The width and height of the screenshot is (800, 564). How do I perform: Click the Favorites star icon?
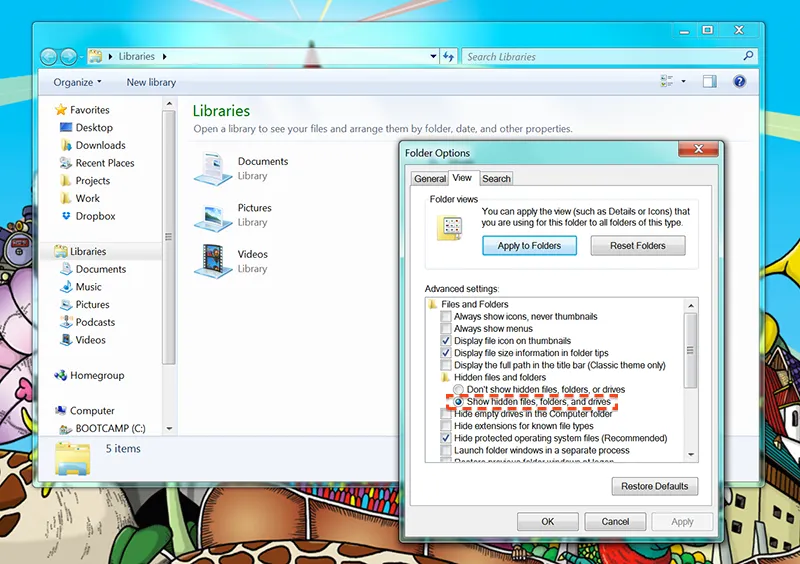61,109
